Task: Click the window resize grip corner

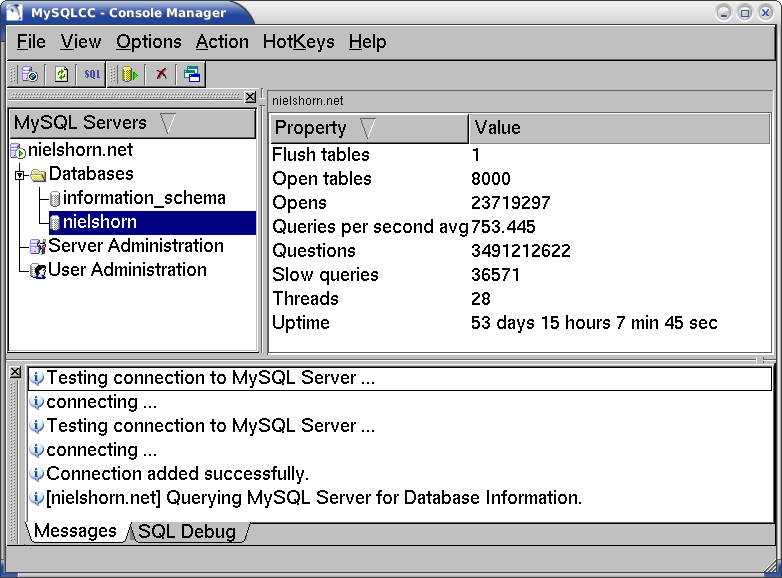Action: pyautogui.click(x=772, y=565)
